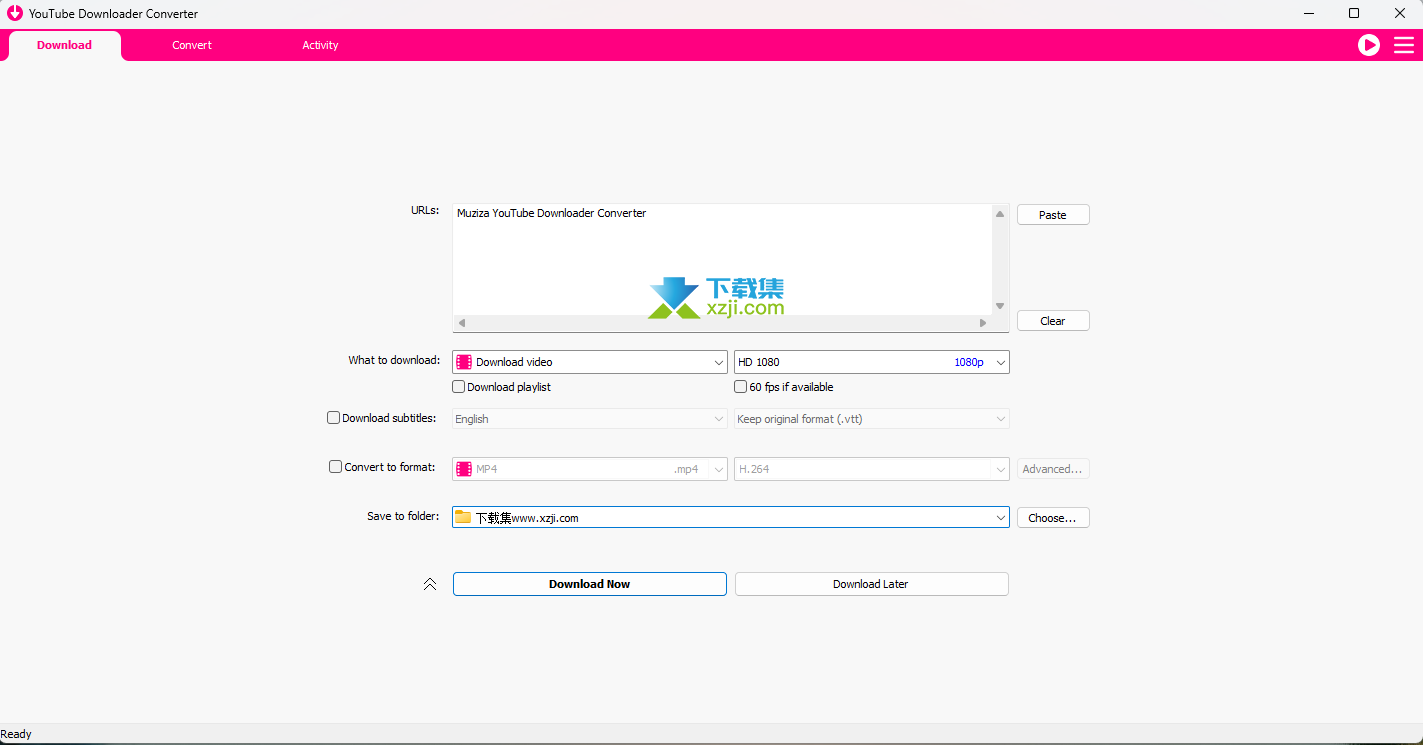1423x745 pixels.
Task: Open the Activity tab
Action: click(x=320, y=45)
